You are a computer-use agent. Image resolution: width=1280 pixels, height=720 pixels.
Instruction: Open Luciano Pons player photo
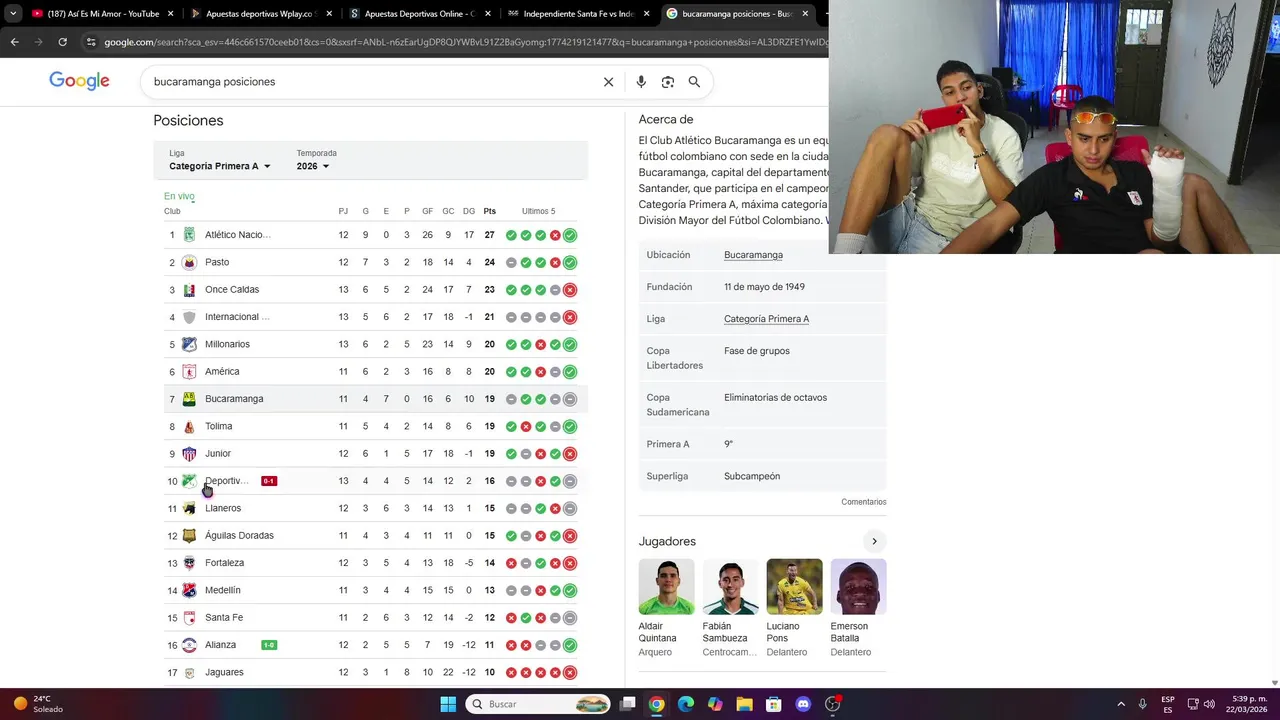click(x=794, y=587)
